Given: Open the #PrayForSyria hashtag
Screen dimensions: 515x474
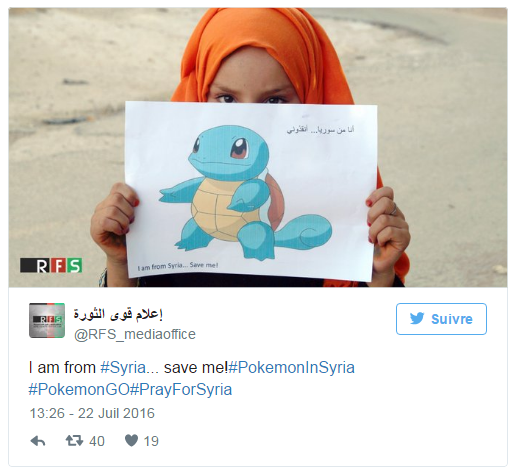Looking at the screenshot, I should (181, 389).
